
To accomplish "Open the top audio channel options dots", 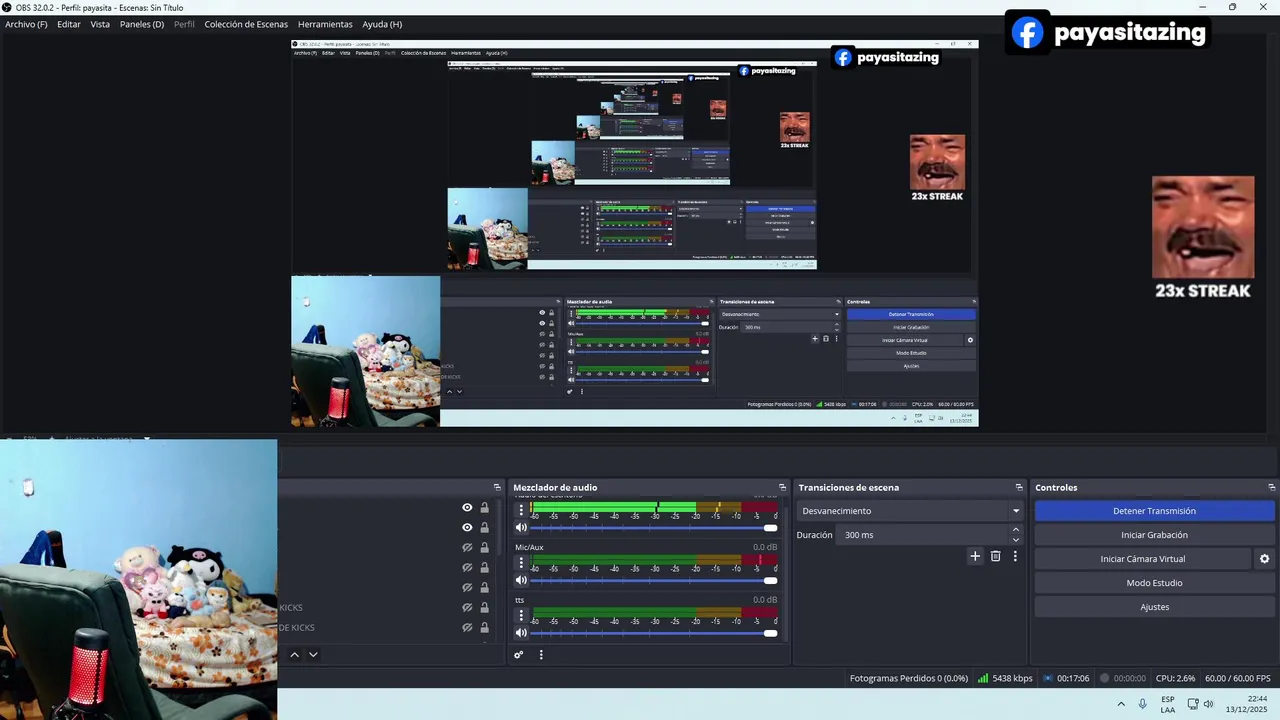I will [x=521, y=510].
